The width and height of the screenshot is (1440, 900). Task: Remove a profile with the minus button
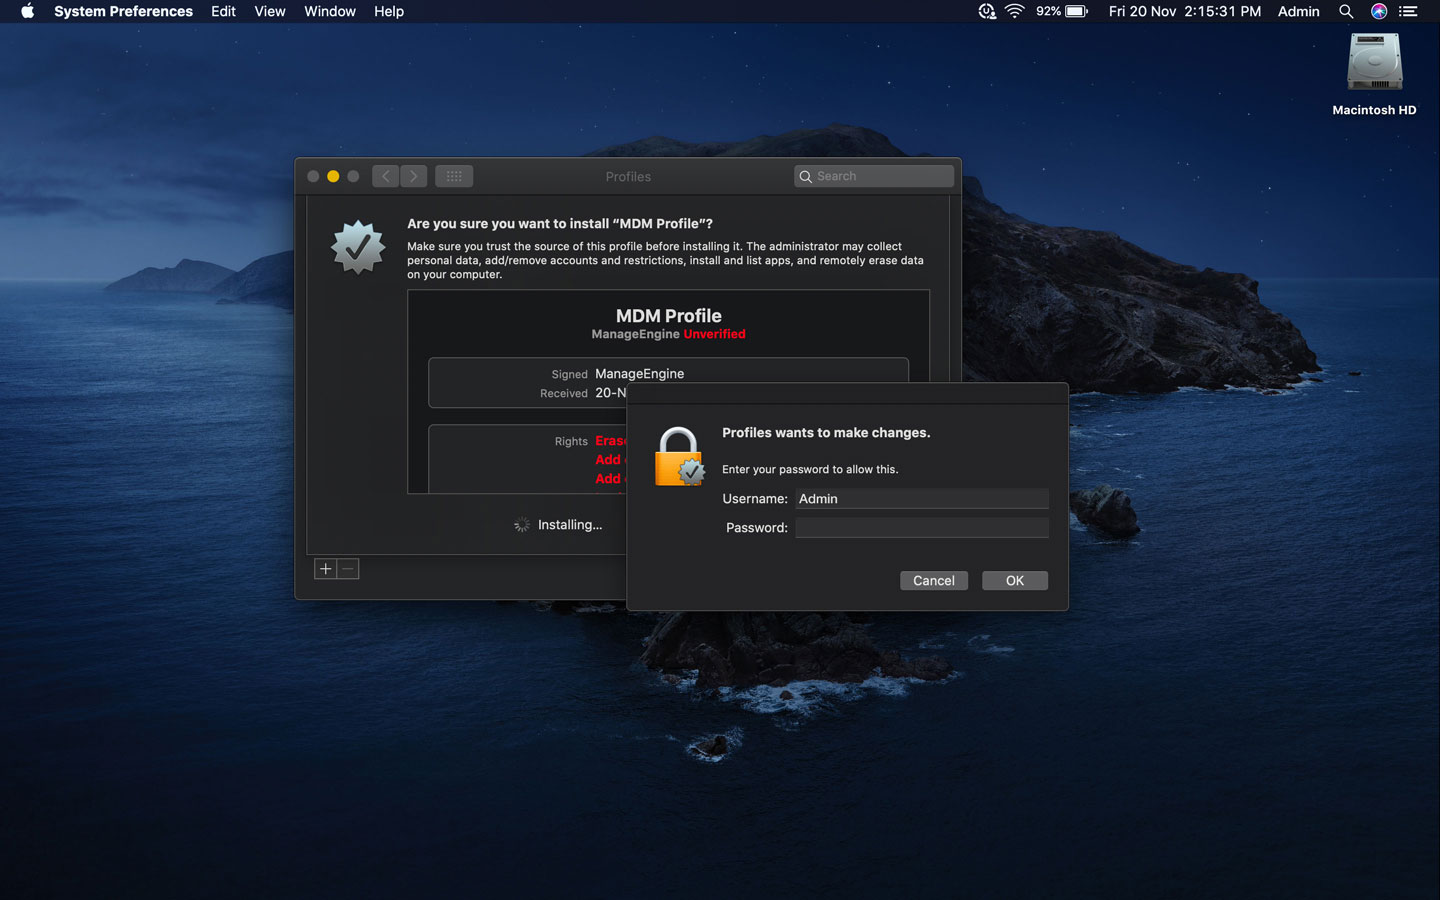pyautogui.click(x=347, y=568)
